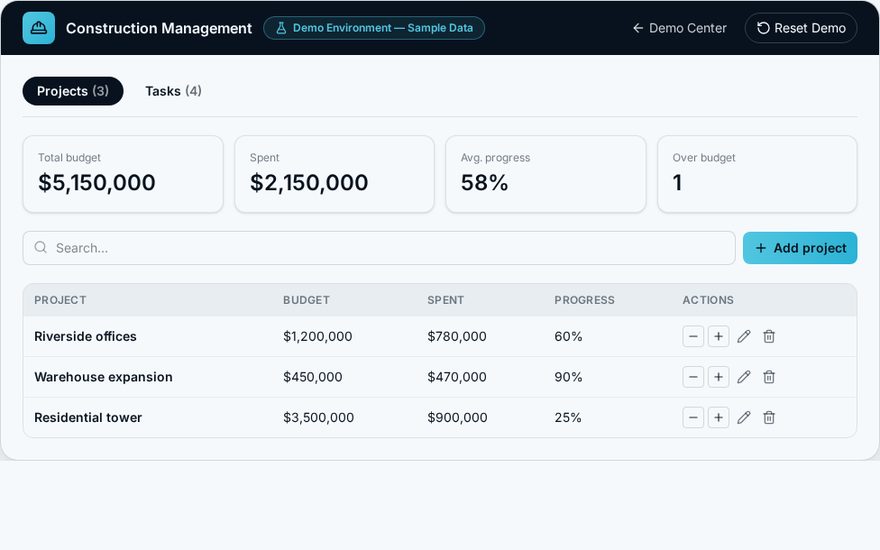The width and height of the screenshot is (880, 550).
Task: Click the 25% progress value
Action: click(568, 418)
